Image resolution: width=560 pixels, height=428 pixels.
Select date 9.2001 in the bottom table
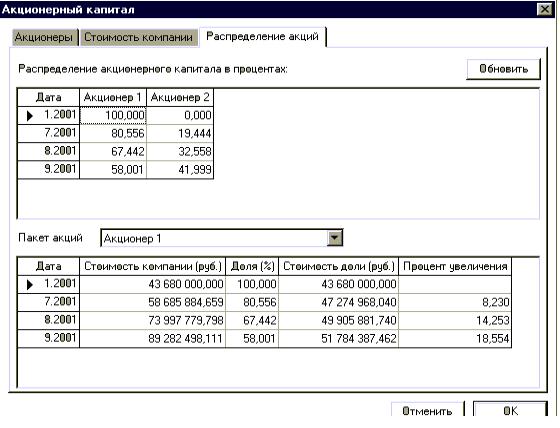pyautogui.click(x=49, y=338)
